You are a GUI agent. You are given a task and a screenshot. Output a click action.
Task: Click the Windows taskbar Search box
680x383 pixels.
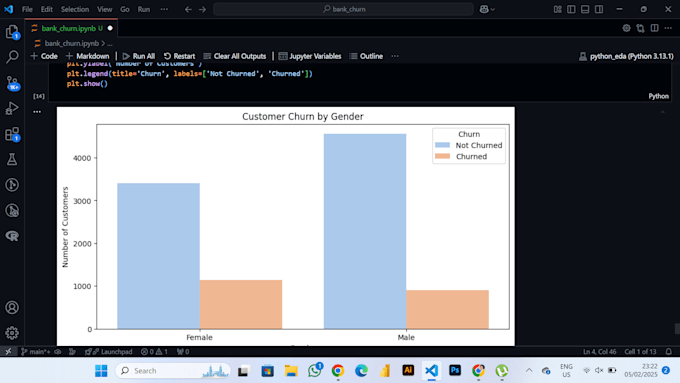[x=173, y=371]
